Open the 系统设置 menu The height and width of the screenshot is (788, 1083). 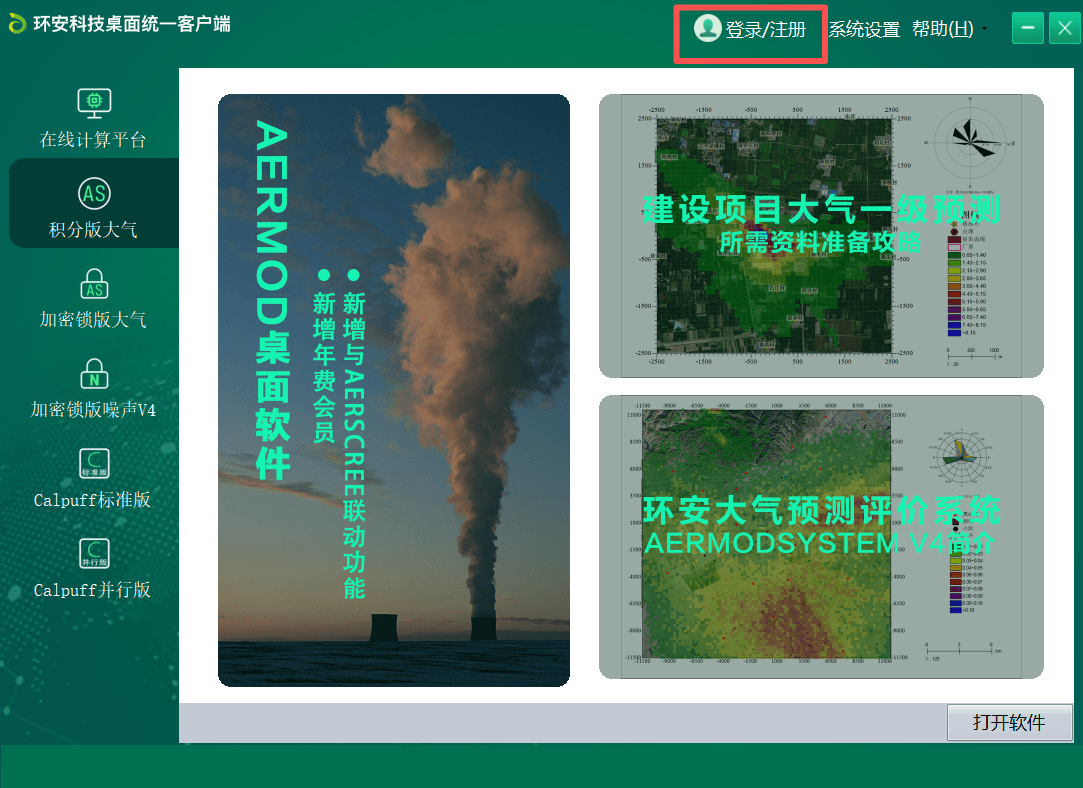pos(864,30)
